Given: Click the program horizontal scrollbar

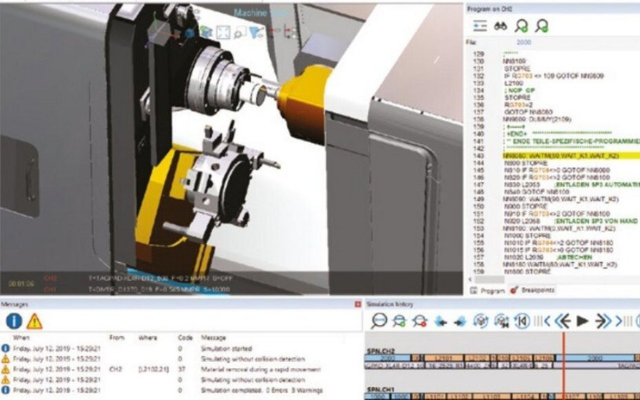Looking at the screenshot, I should [x=489, y=280].
